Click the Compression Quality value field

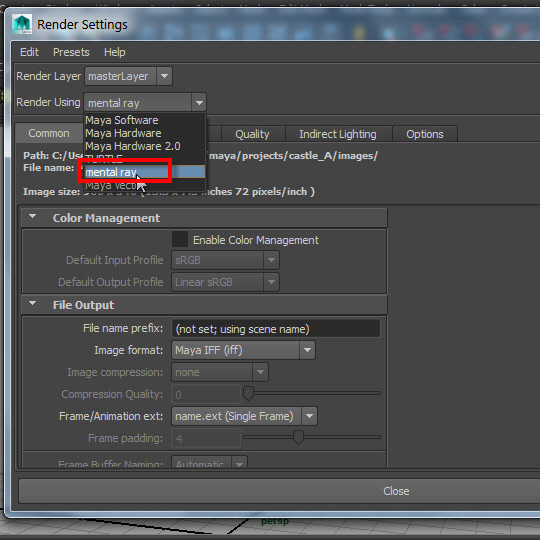(206, 394)
